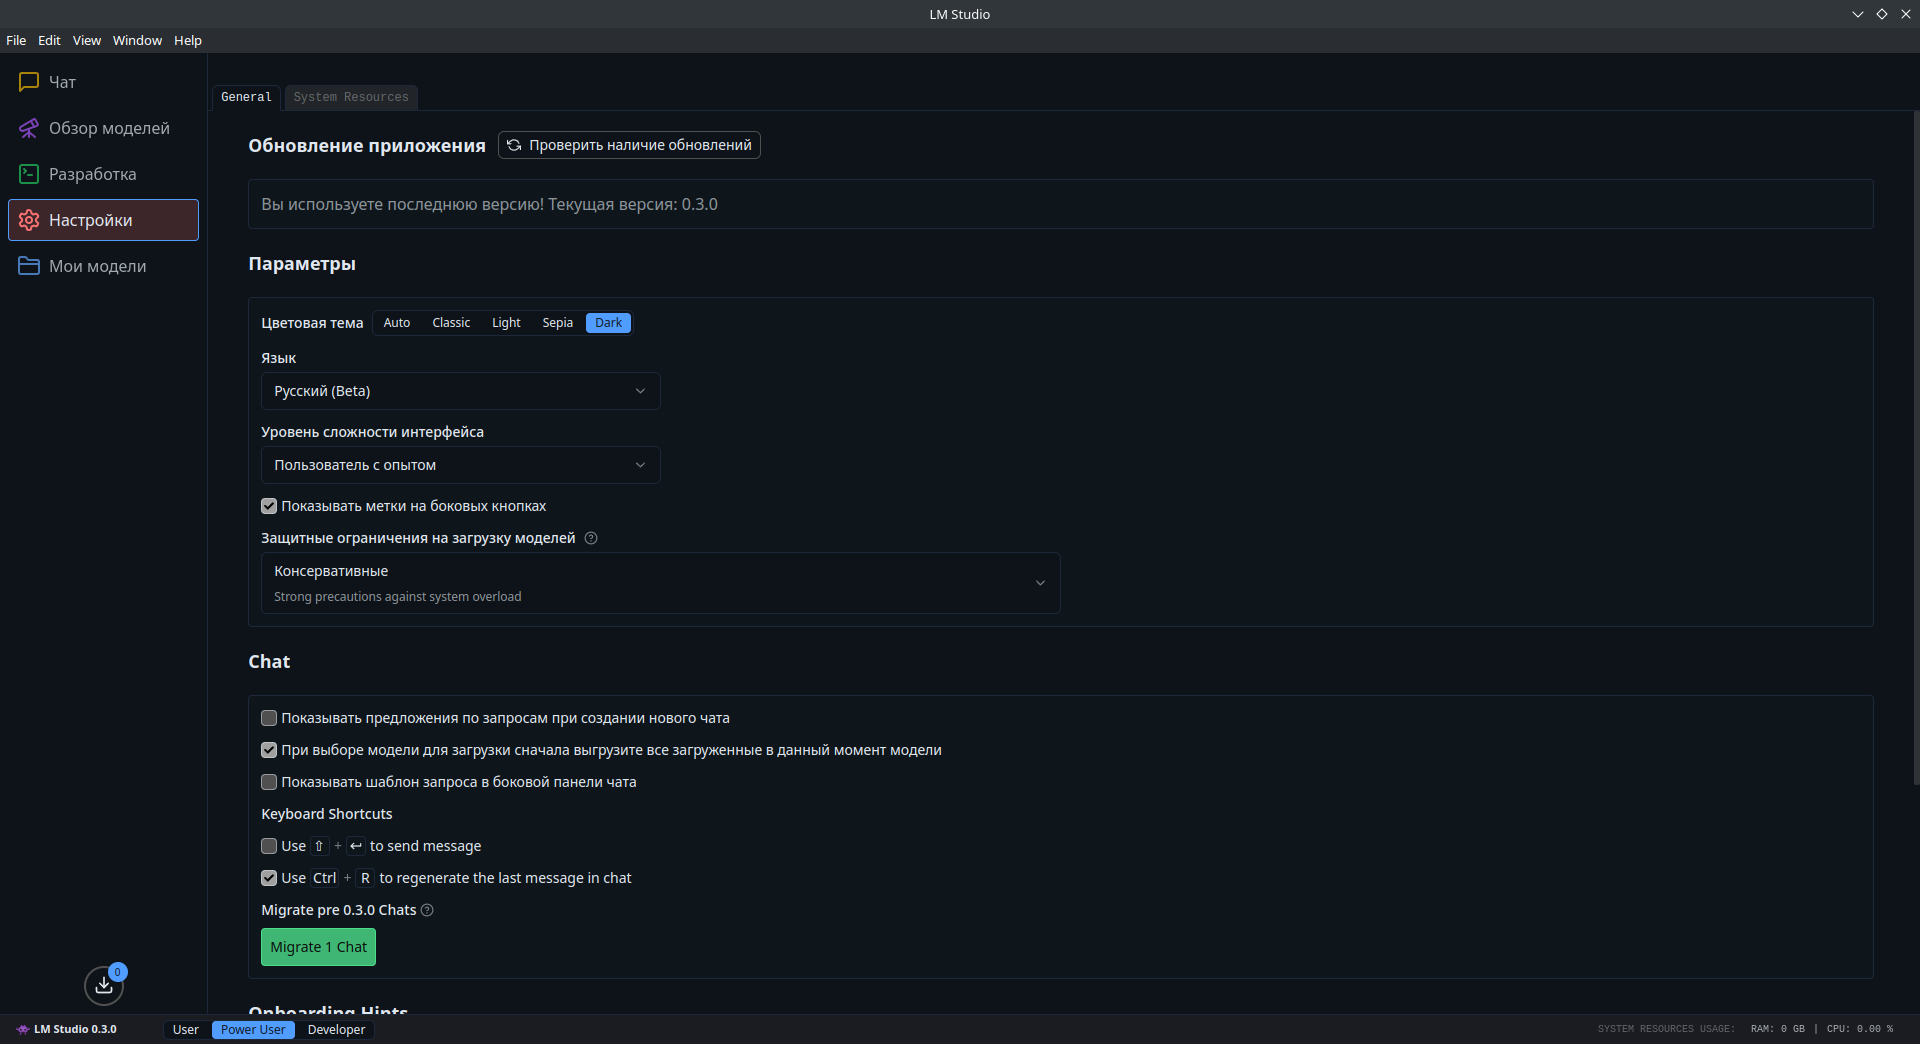The image size is (1920, 1044).
Task: Open the Edit menu
Action: pos(49,40)
